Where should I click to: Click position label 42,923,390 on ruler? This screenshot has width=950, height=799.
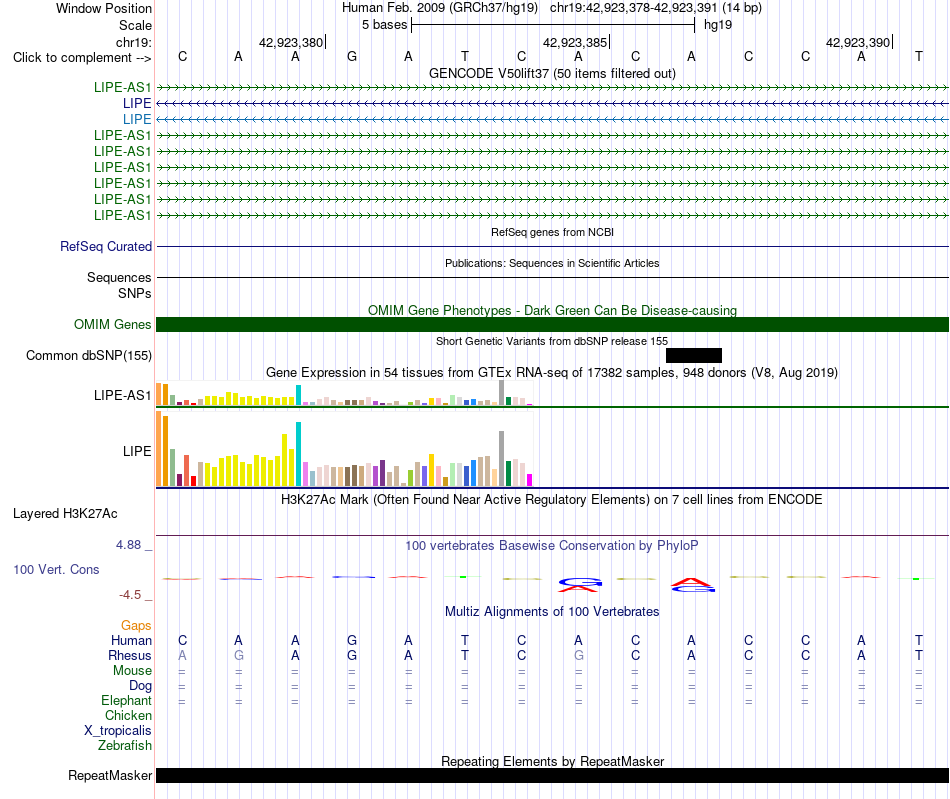pyautogui.click(x=858, y=42)
